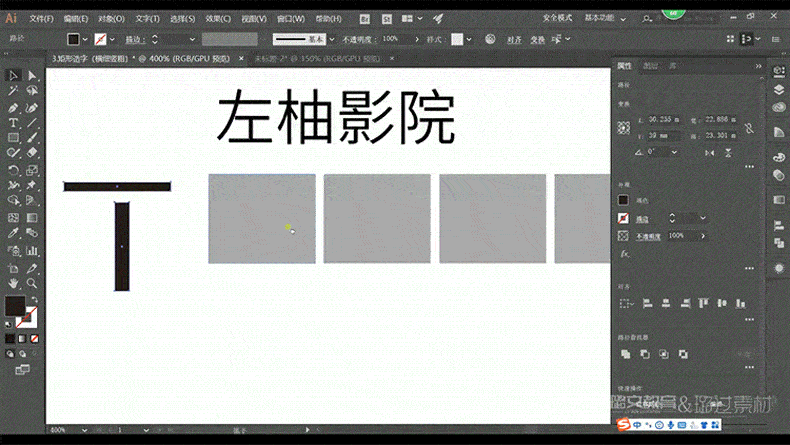This screenshot has width=790, height=445.
Task: Enable Draw Behind mode
Action: pyautogui.click(x=22, y=354)
